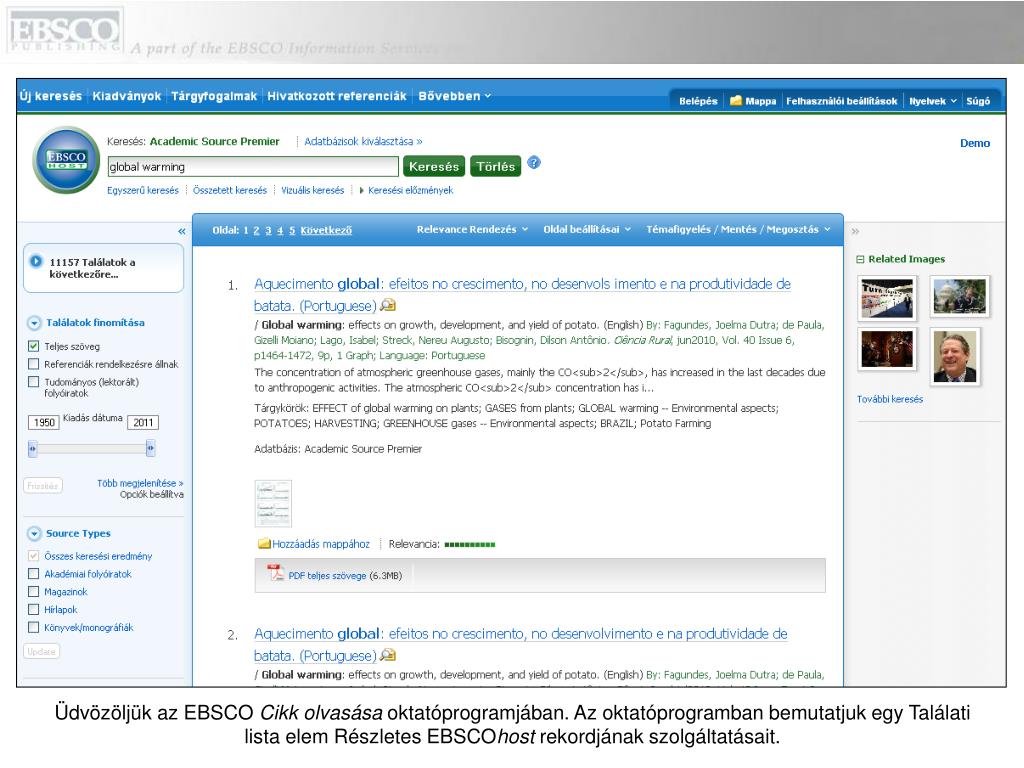The image size is (1024, 768).
Task: Click the preview magnifier icon beside result 1 title
Action: (x=388, y=305)
